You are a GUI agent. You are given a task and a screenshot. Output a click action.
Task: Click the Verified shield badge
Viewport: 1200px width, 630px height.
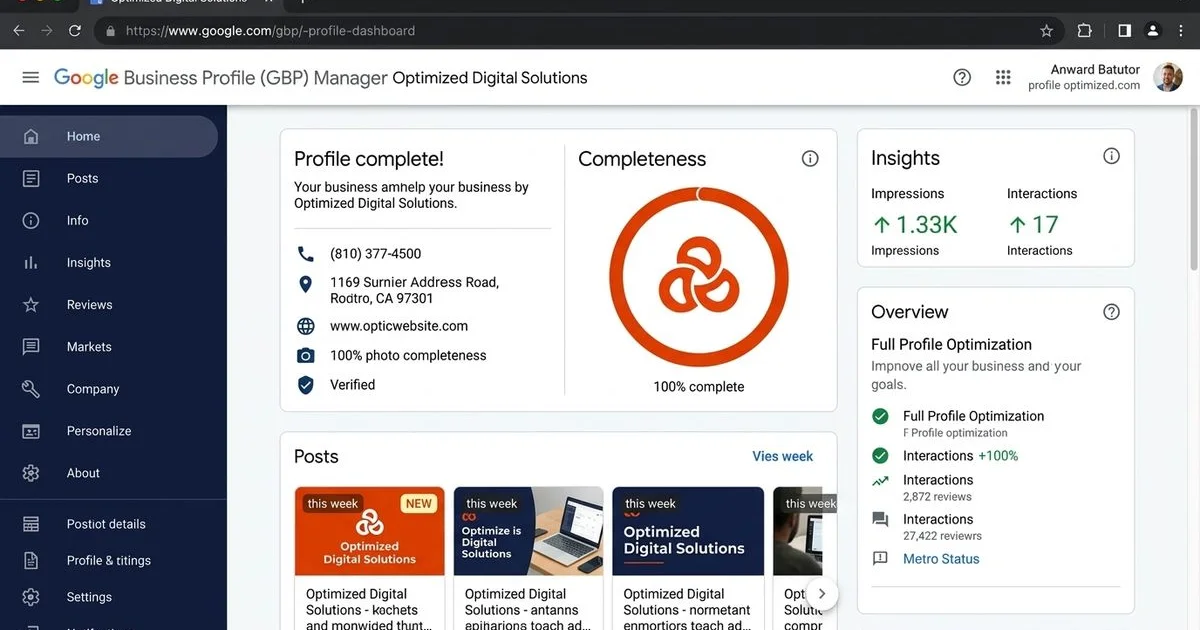[306, 385]
